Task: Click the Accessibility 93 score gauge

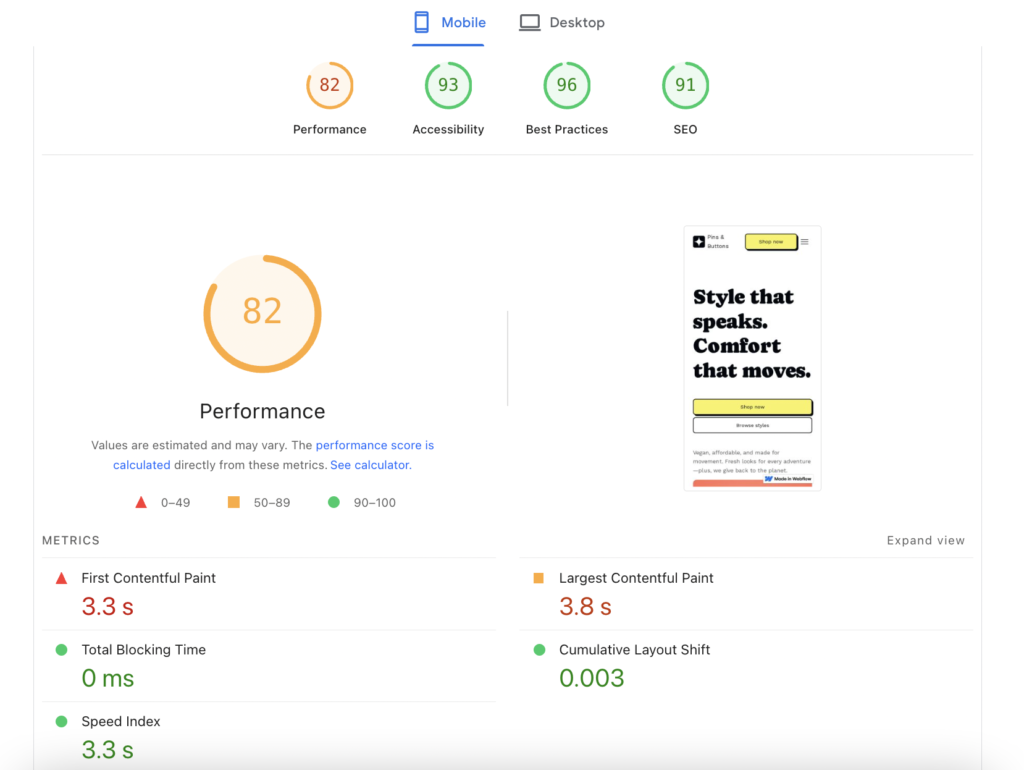Action: (448, 86)
